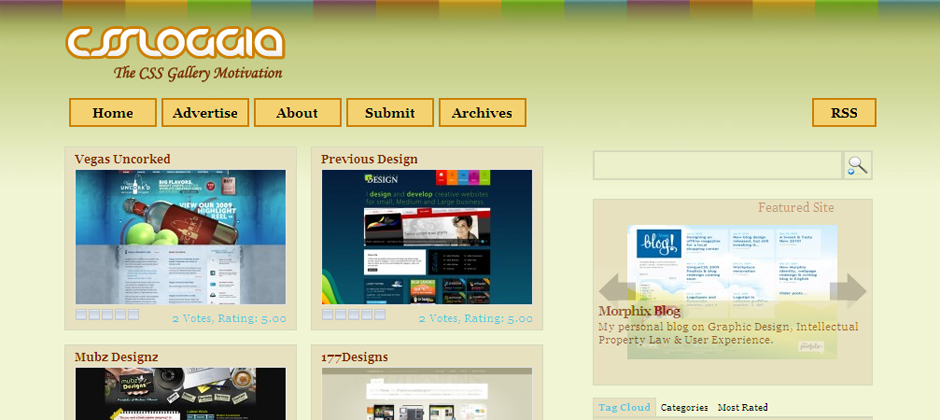This screenshot has height=420, width=940.
Task: Open the Vegas Uncorked title link
Action: pyautogui.click(x=122, y=159)
